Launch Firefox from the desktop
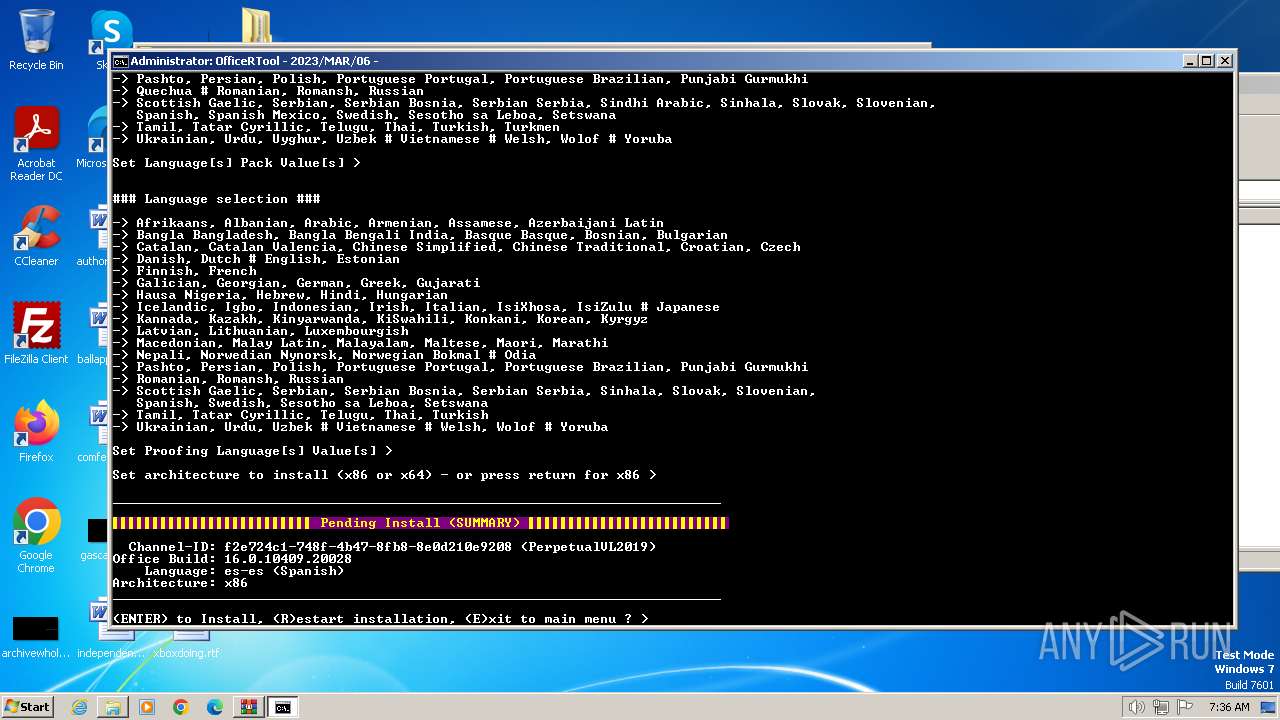Viewport: 1280px width, 720px height. (x=36, y=432)
